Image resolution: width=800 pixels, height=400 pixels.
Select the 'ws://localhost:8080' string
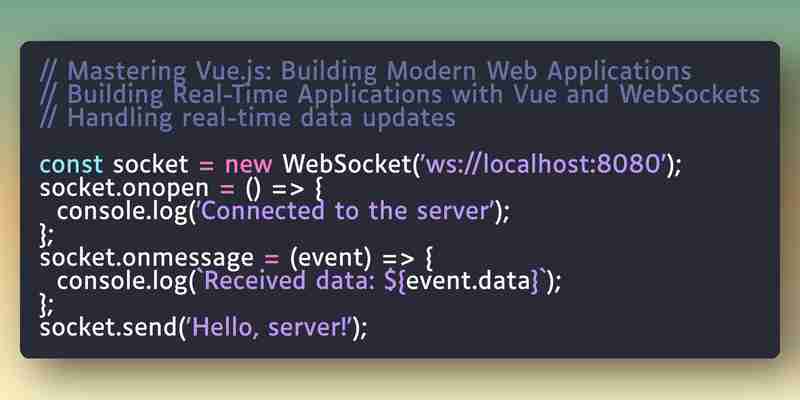(543, 165)
